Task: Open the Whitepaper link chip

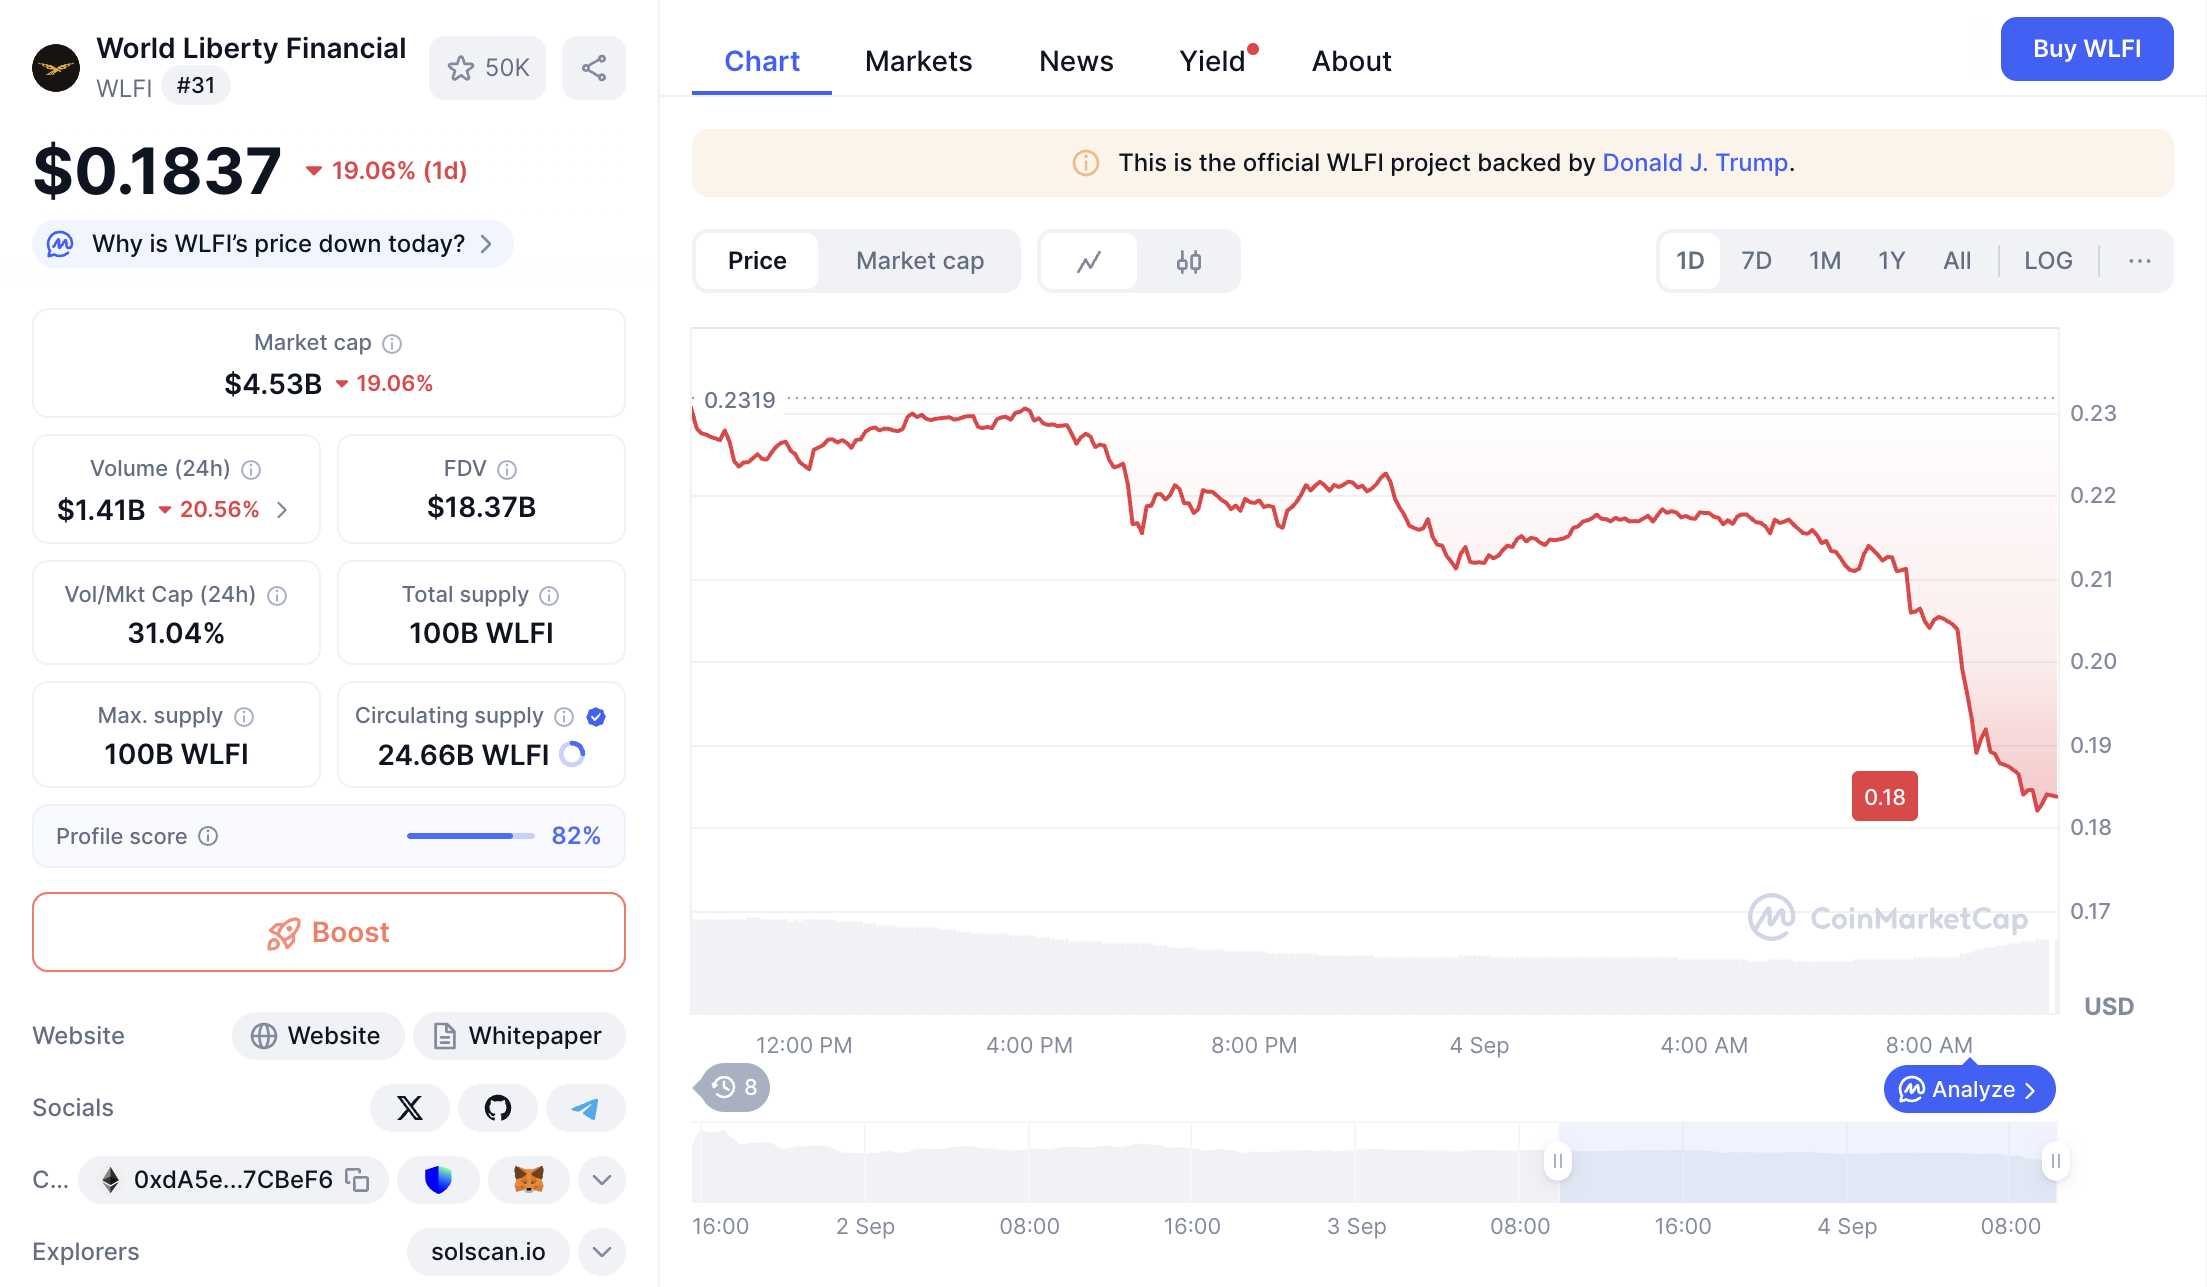Action: pyautogui.click(x=519, y=1036)
